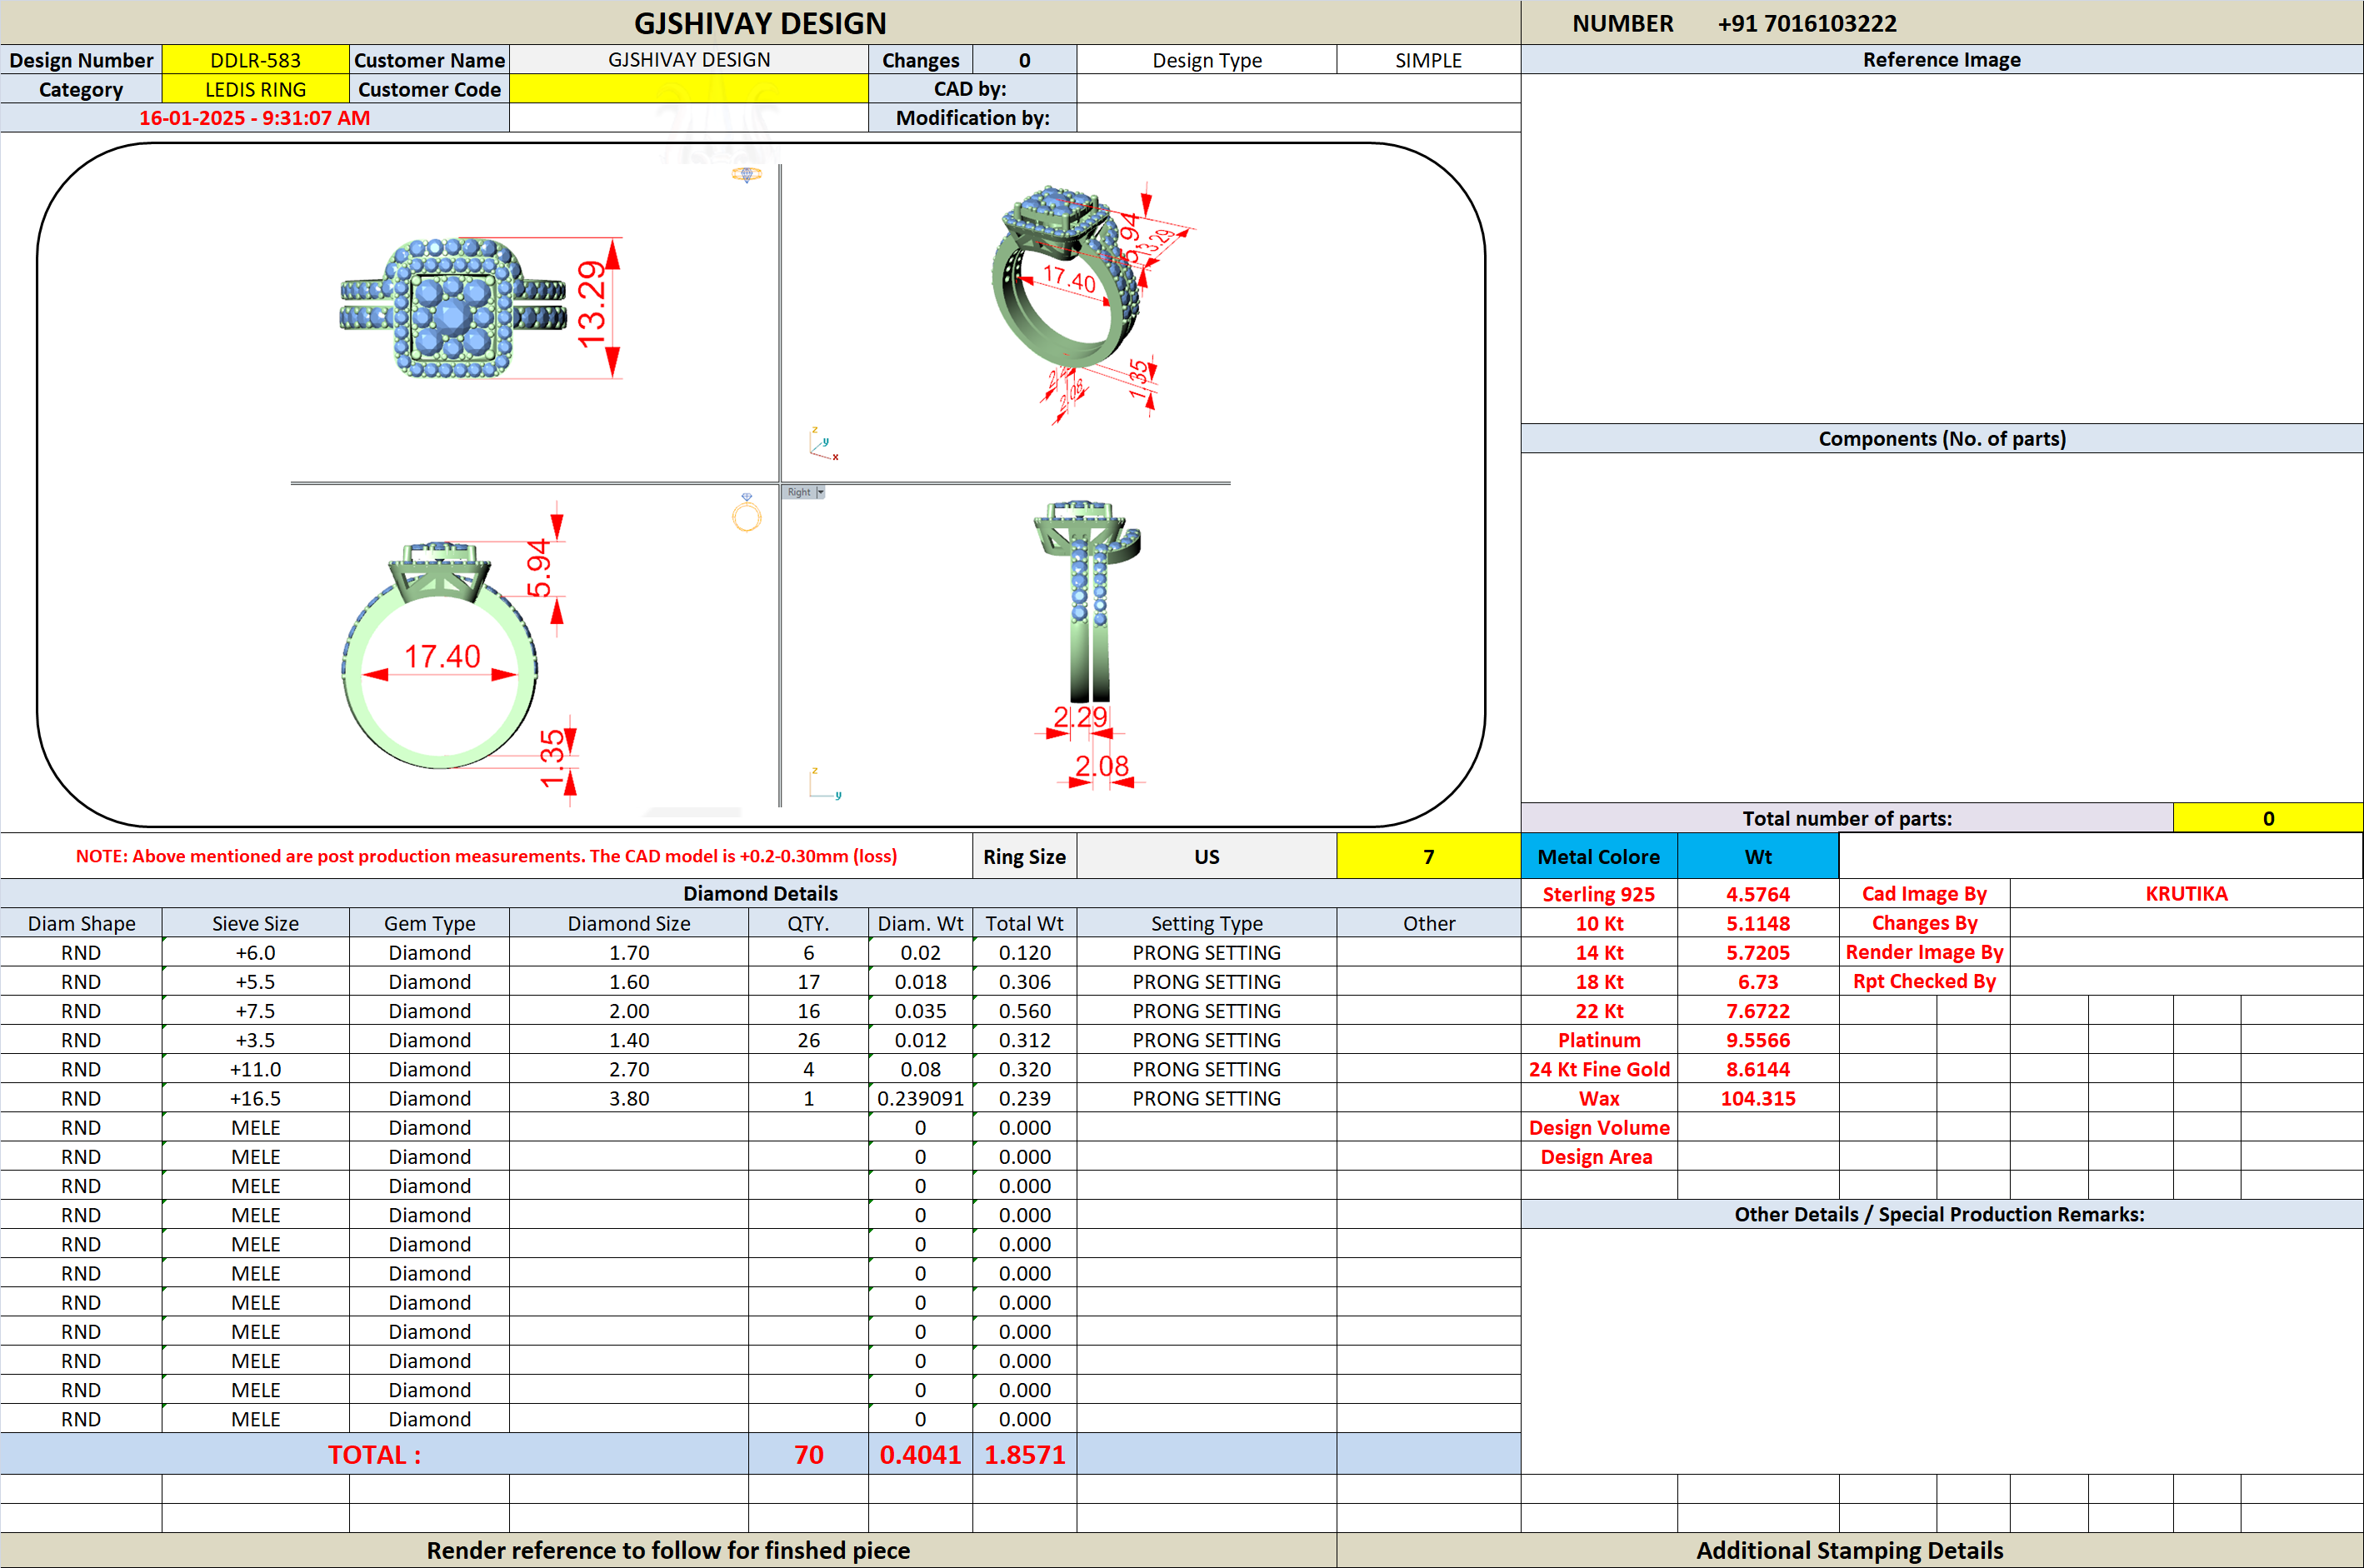
Task: Click the Diamond Details section header
Action: click(x=760, y=894)
